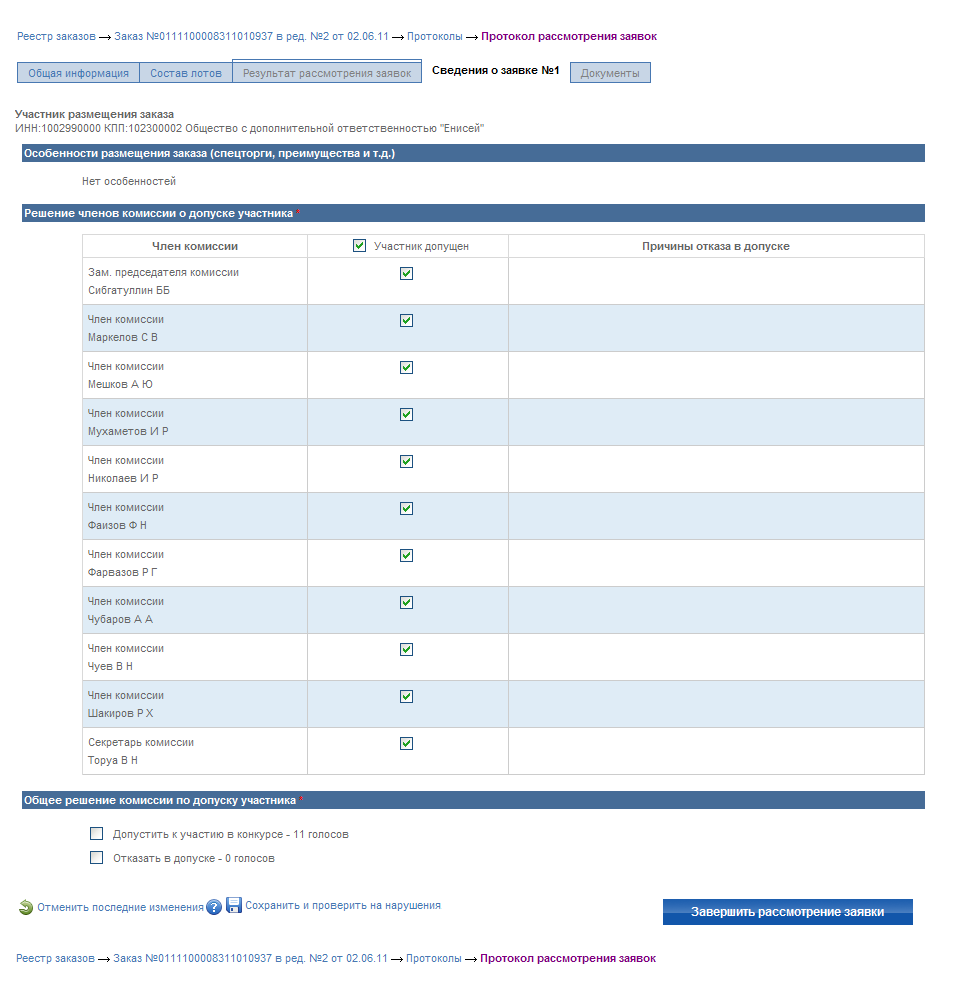Toggle admission checkbox for Фаизов Ф Н
964x983 pixels.
406,508
